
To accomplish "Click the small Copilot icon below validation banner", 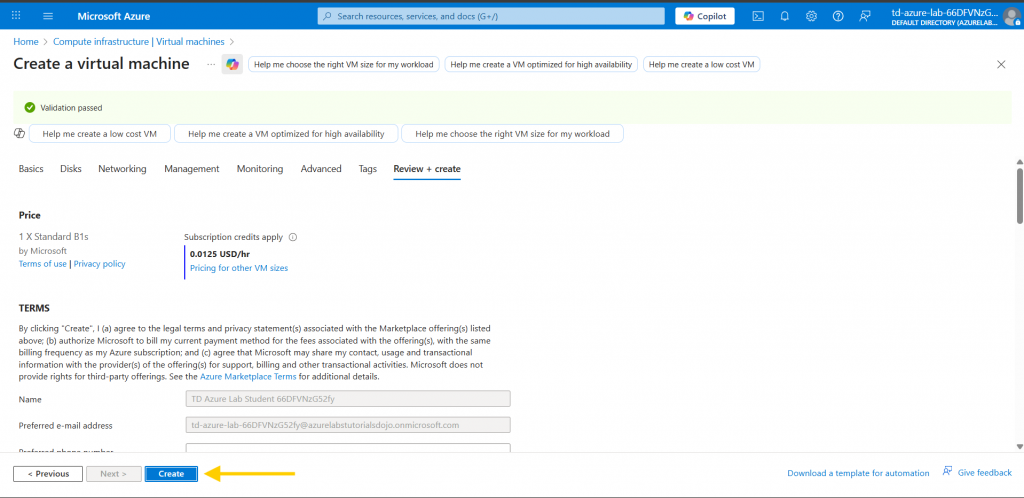I will [20, 133].
